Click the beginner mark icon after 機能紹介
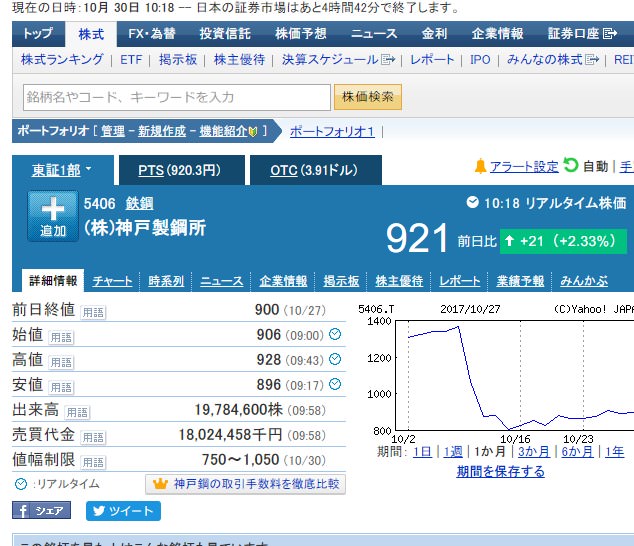Image resolution: width=634 pixels, height=546 pixels. (253, 131)
